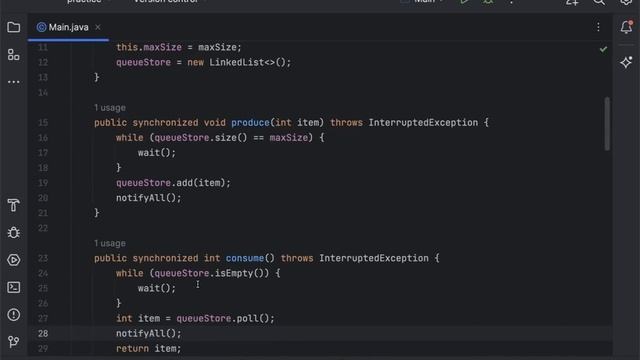Click 'this.maxSize' on line 11
The image size is (640, 360).
coord(149,47)
